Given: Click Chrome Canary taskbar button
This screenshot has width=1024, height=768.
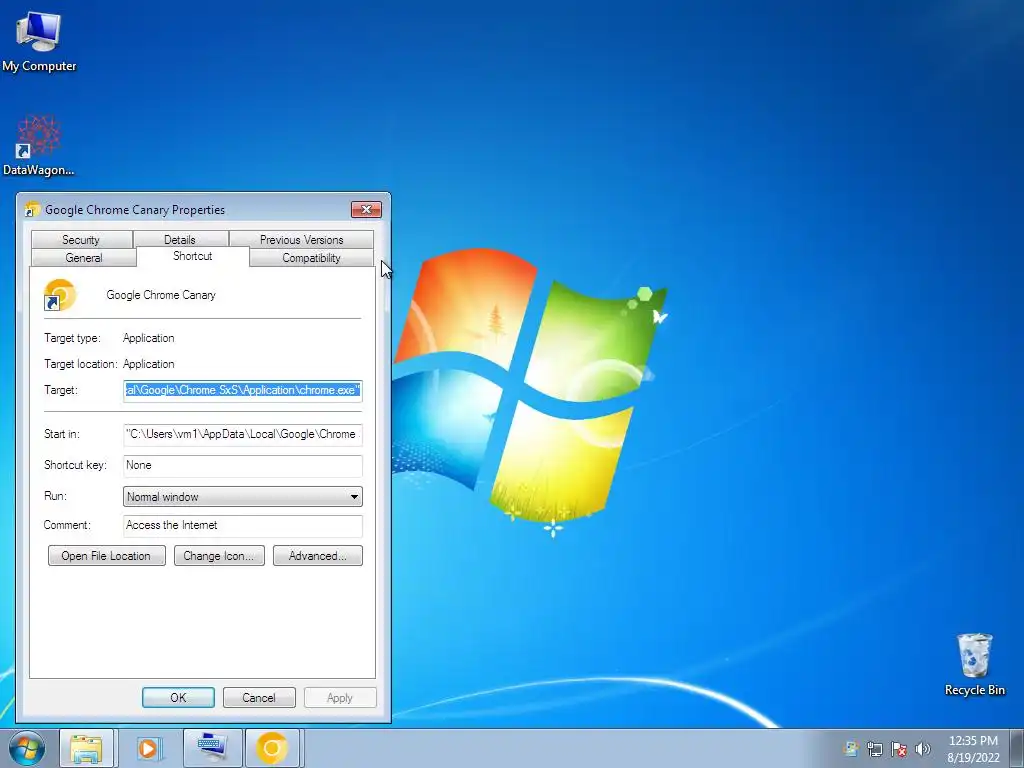Looking at the screenshot, I should point(272,748).
